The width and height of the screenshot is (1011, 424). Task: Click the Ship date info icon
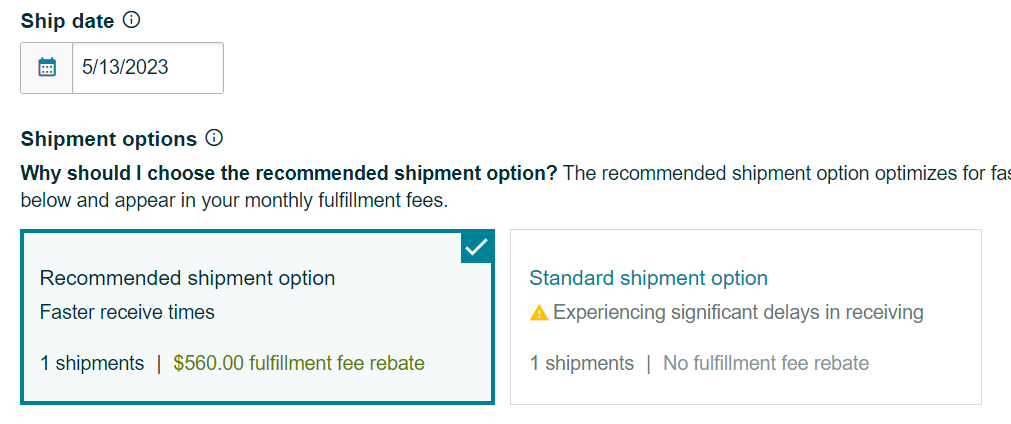[x=131, y=20]
